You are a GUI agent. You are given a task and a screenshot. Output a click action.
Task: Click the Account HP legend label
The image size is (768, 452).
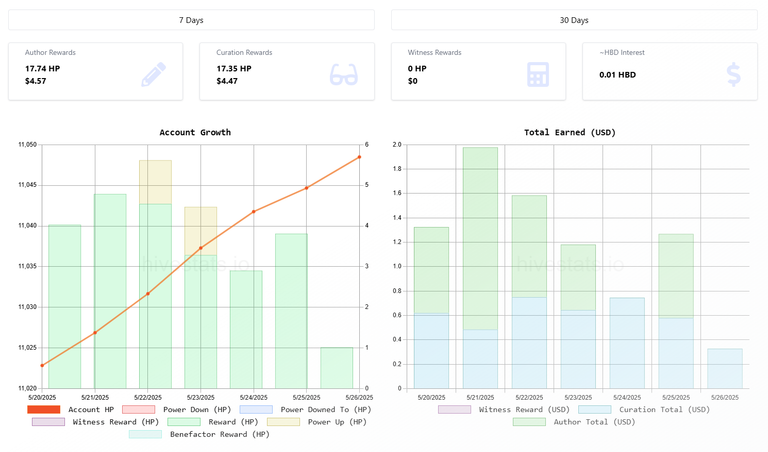(91, 409)
